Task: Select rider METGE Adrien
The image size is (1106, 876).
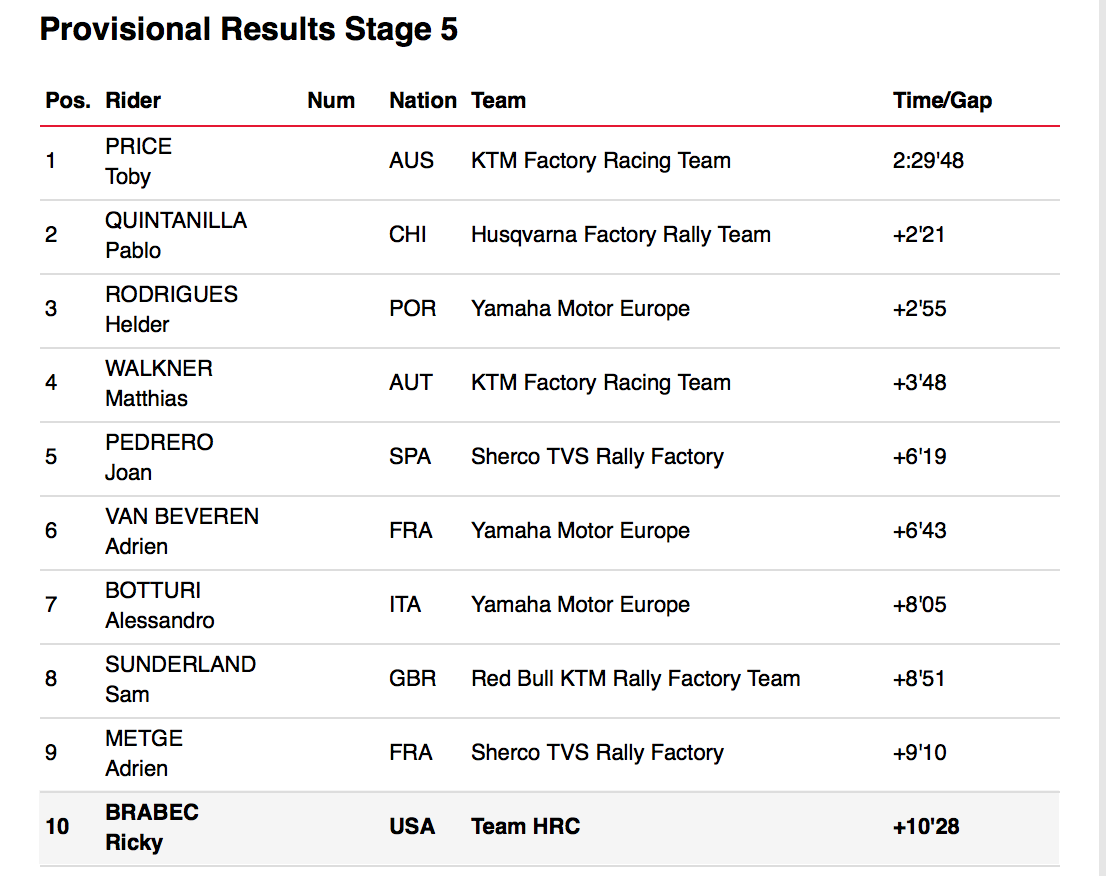Action: [x=144, y=753]
